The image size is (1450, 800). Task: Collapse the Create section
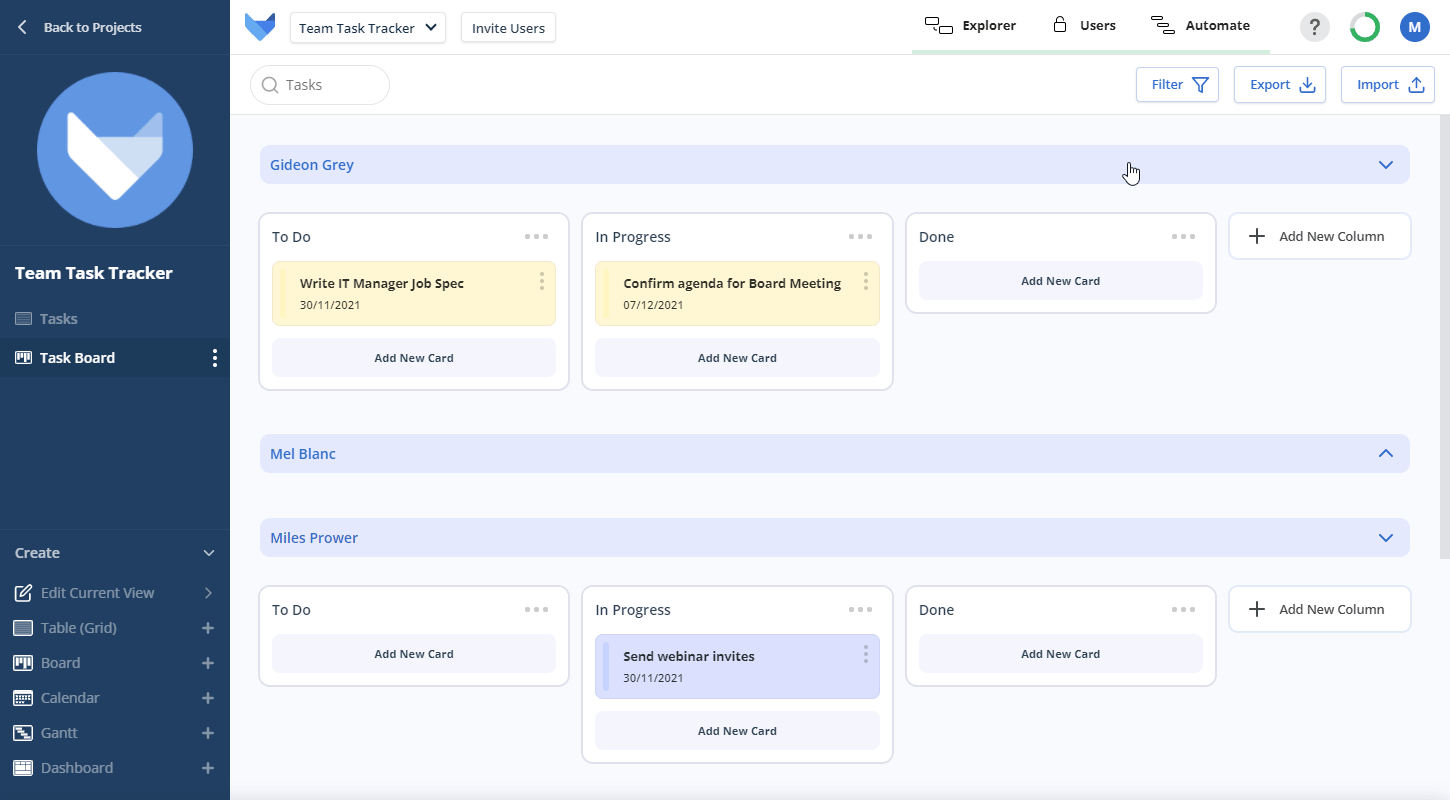(209, 553)
